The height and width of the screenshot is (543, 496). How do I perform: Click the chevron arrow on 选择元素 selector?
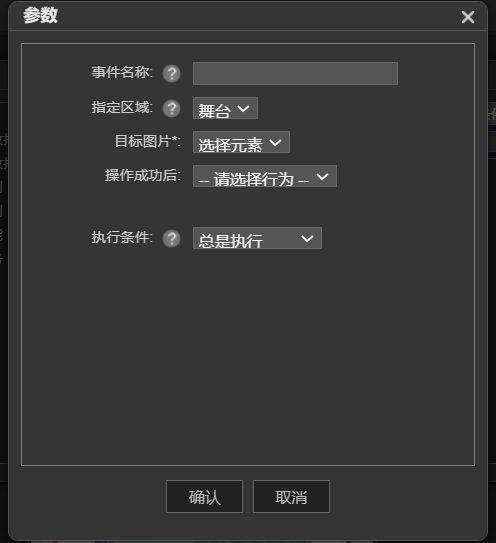275,142
